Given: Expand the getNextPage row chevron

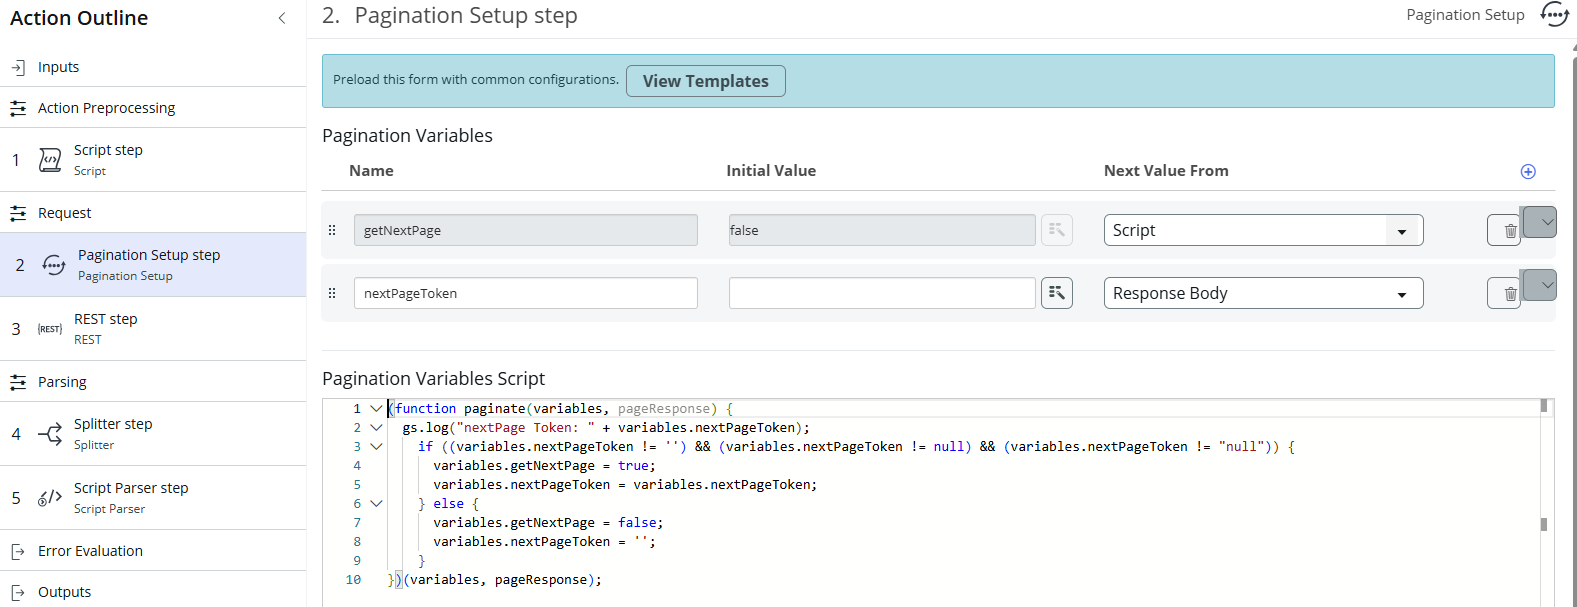Looking at the screenshot, I should tap(1541, 222).
